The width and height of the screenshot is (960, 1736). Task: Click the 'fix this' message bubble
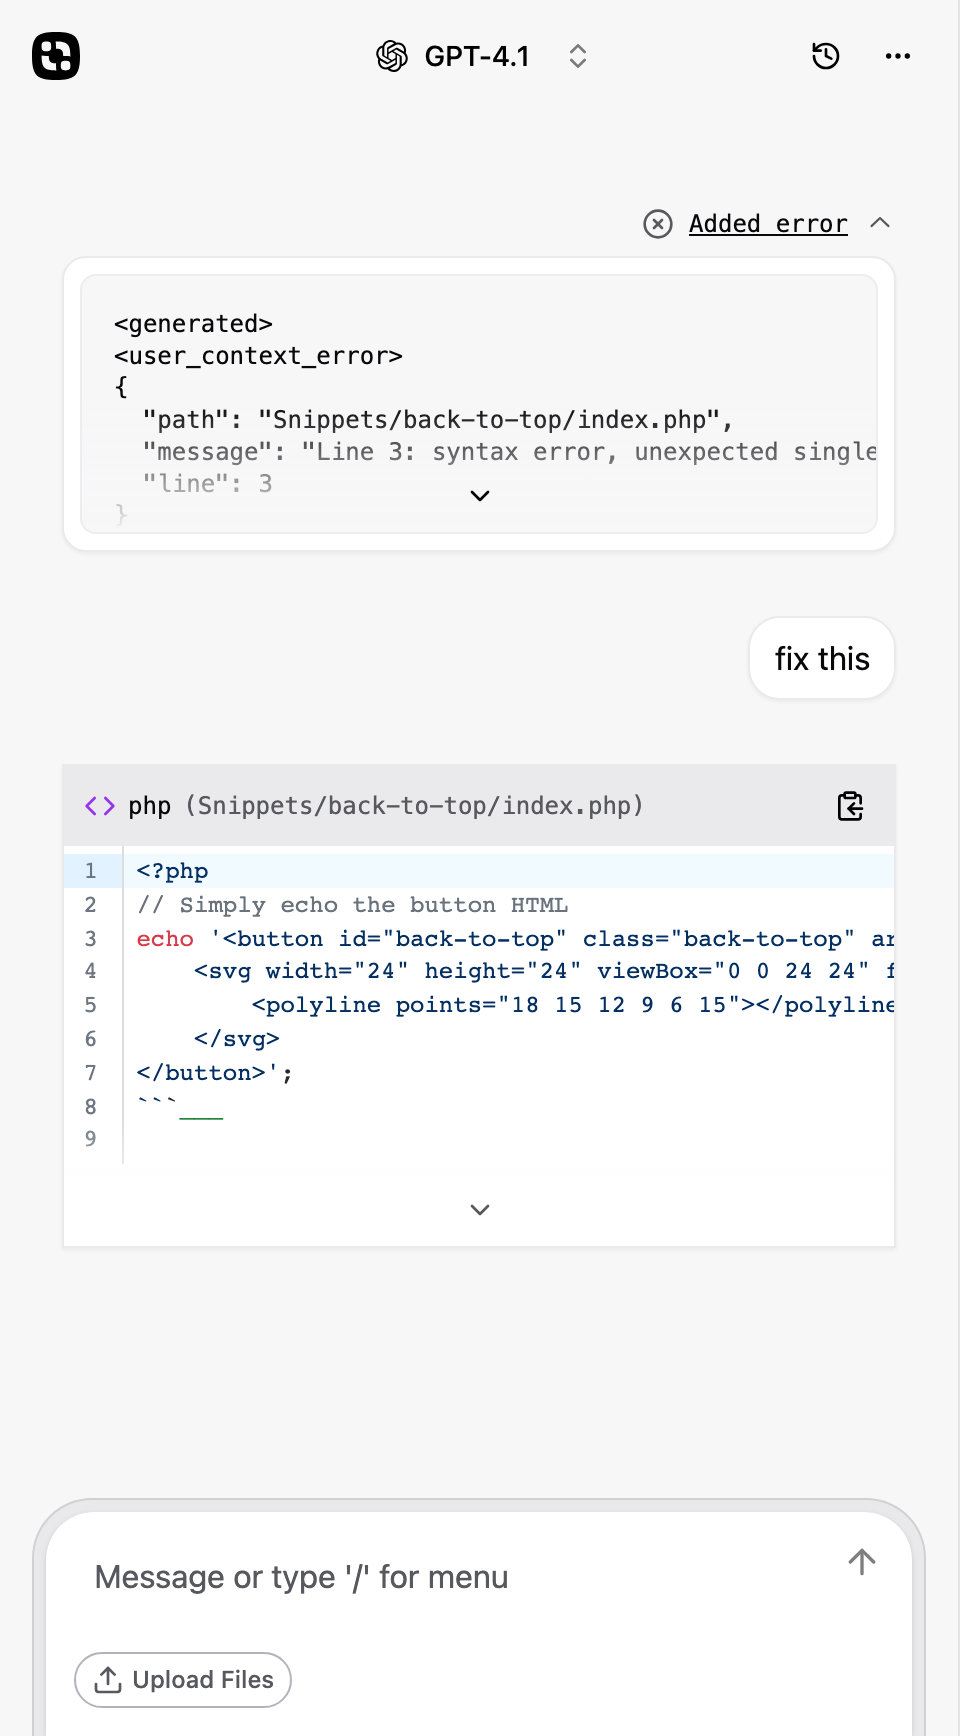822,659
